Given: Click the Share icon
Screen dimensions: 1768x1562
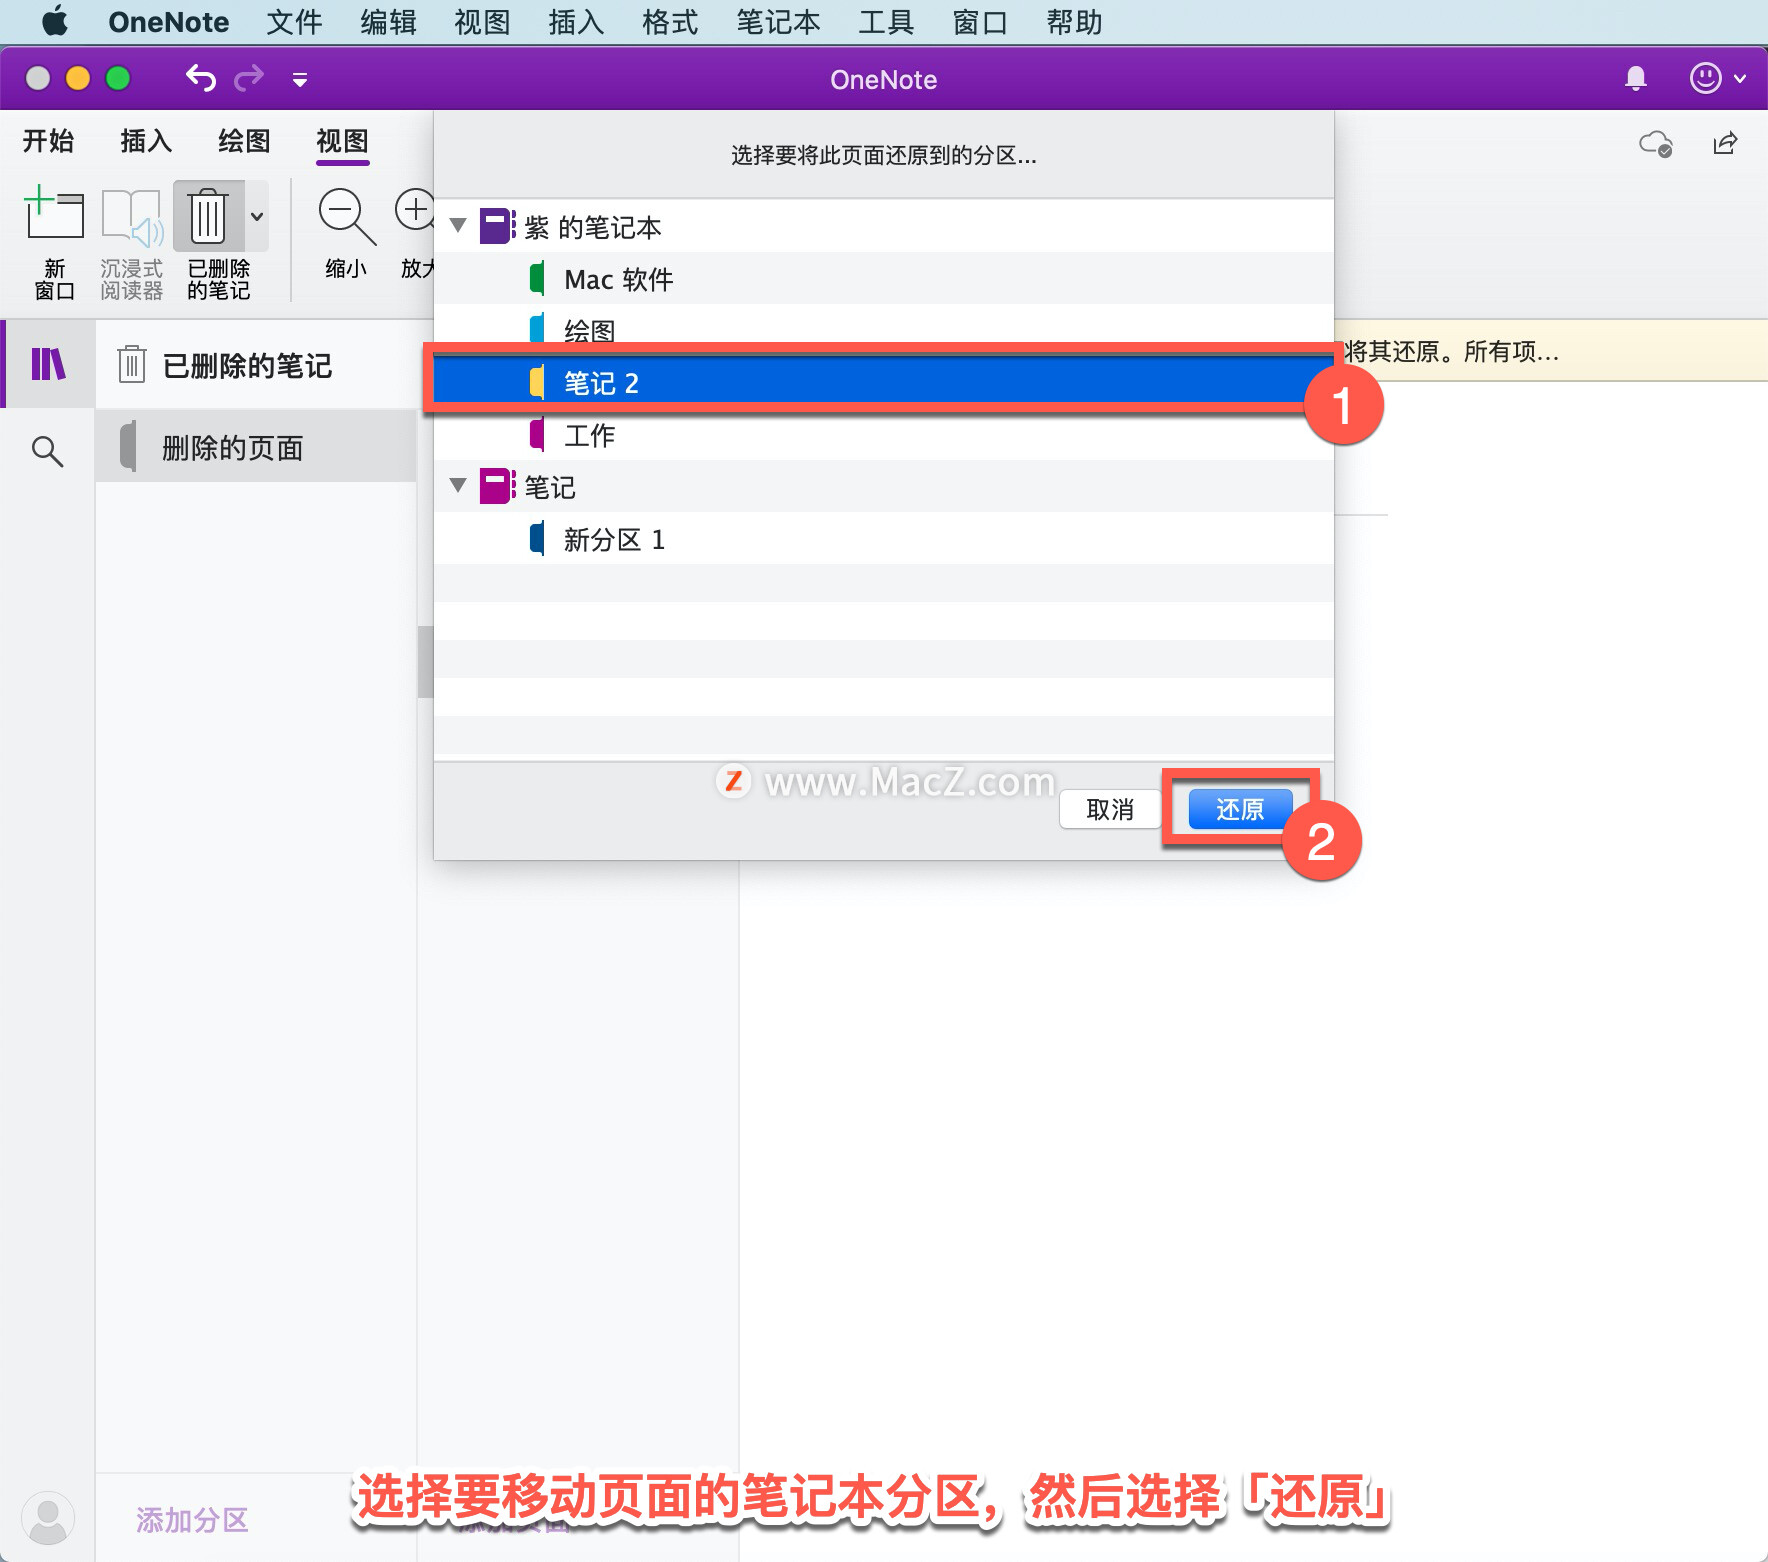Looking at the screenshot, I should tap(1725, 144).
